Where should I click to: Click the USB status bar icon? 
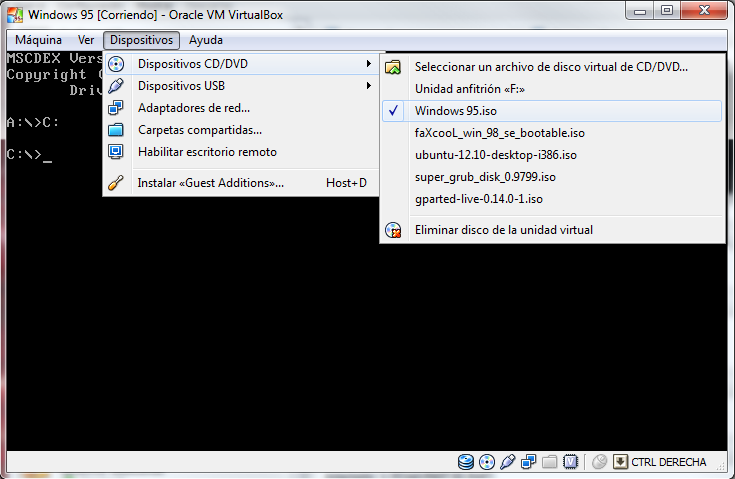pyautogui.click(x=508, y=462)
